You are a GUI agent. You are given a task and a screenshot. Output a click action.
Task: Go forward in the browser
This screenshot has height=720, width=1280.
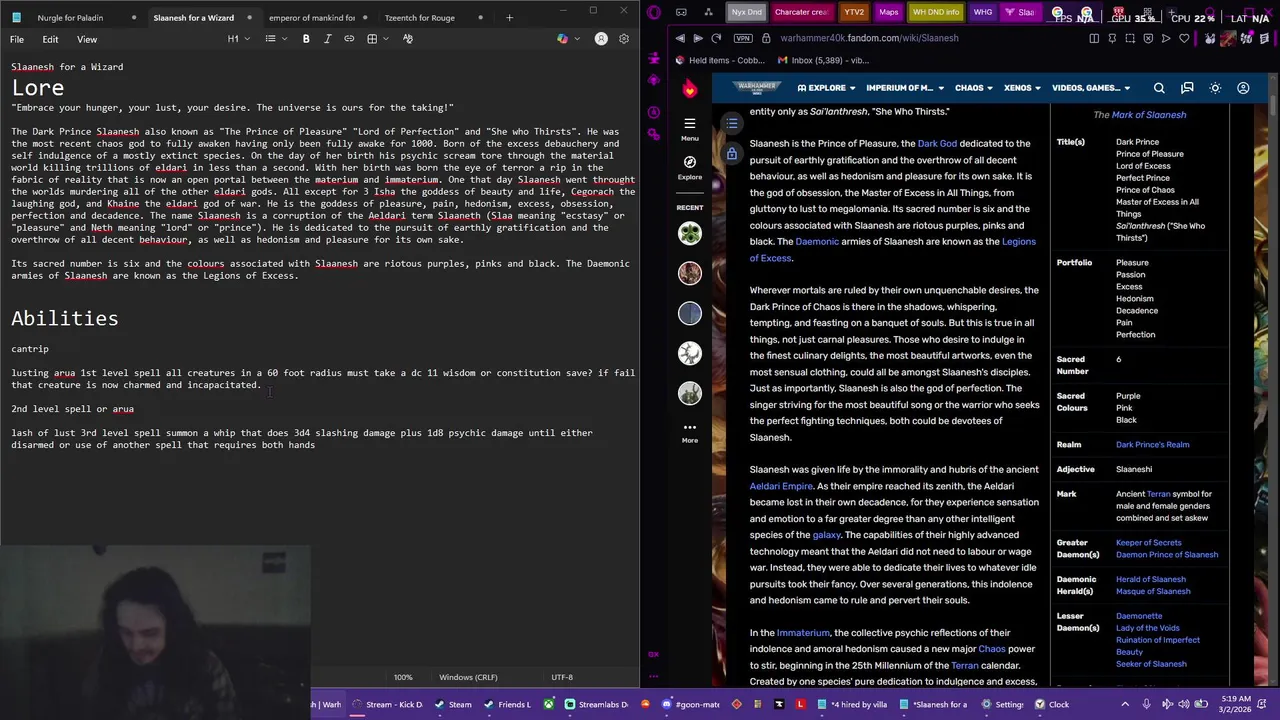698,38
